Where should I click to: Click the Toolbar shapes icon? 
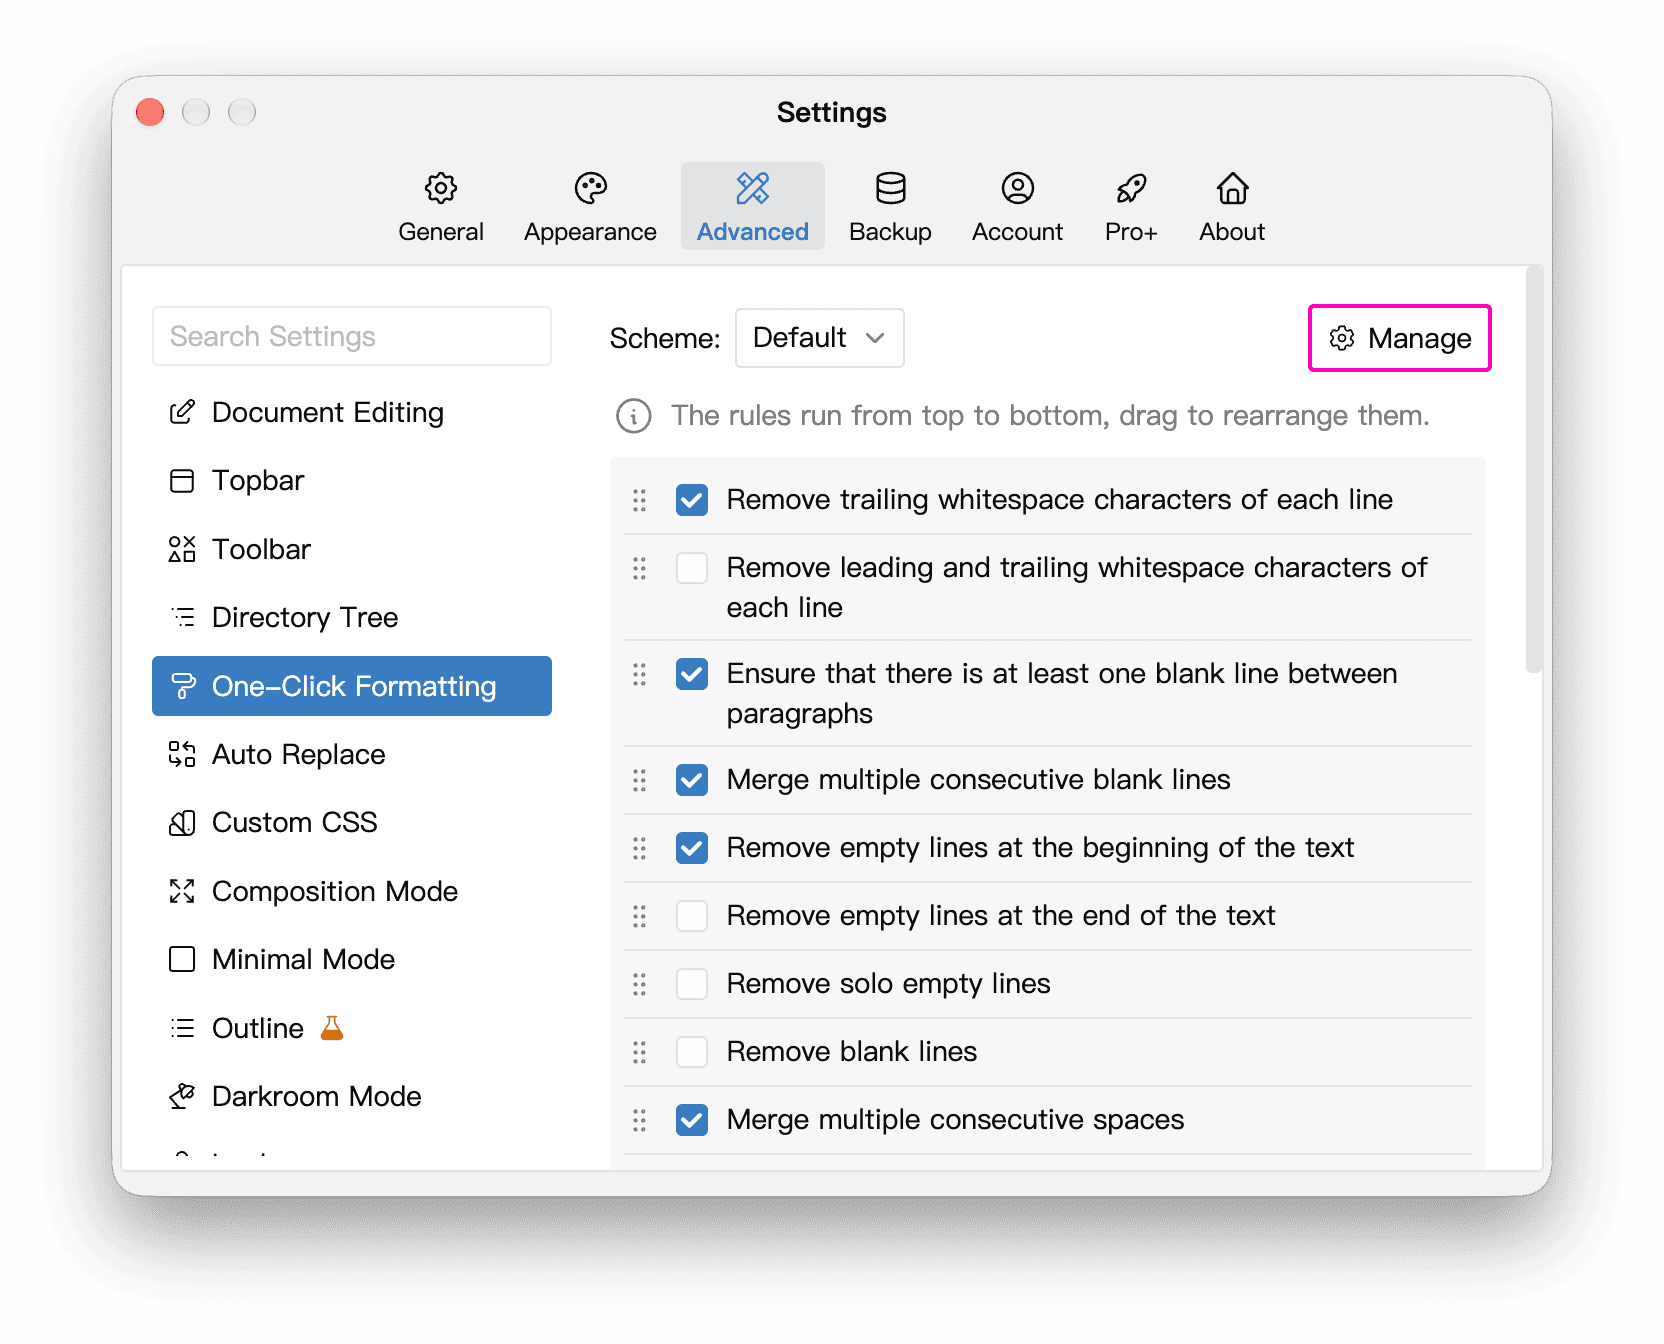pyautogui.click(x=182, y=549)
